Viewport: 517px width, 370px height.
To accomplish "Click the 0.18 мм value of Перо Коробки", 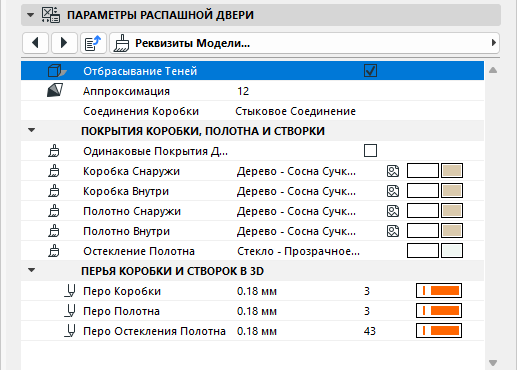I will (257, 291).
